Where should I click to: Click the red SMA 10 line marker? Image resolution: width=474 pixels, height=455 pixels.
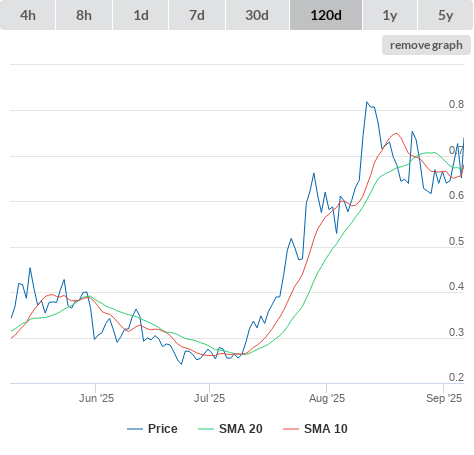(x=291, y=429)
